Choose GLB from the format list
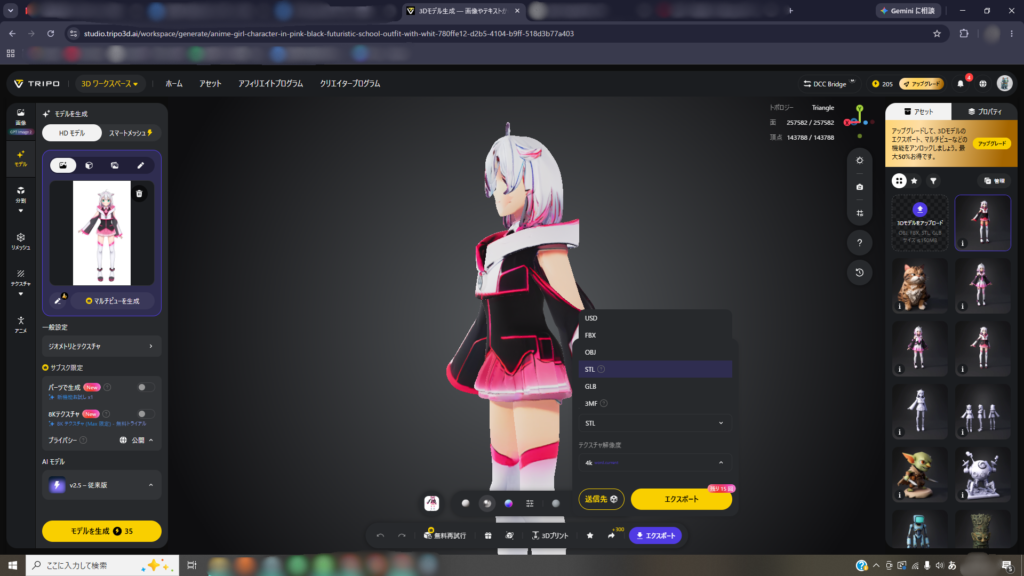The height and width of the screenshot is (576, 1024). (654, 386)
